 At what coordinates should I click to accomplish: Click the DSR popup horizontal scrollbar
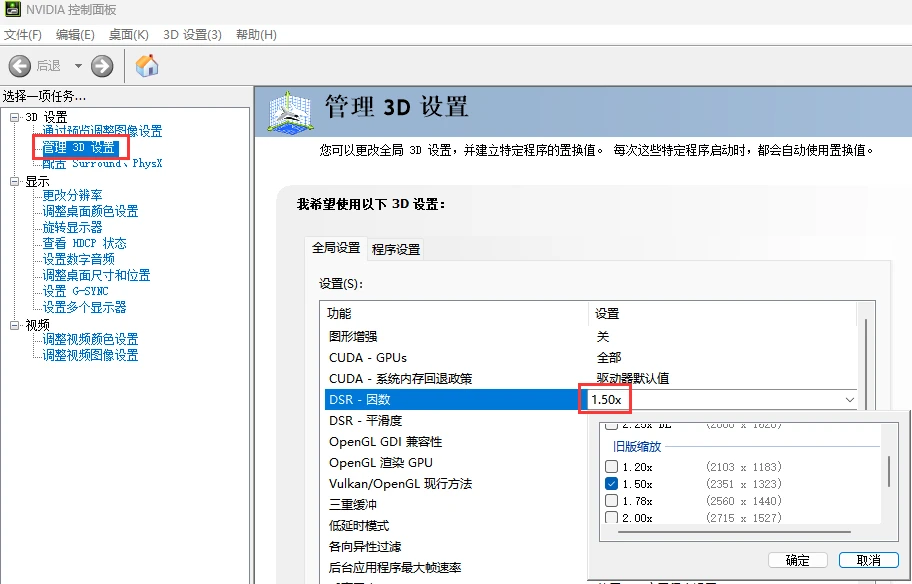pyautogui.click(x=735, y=531)
